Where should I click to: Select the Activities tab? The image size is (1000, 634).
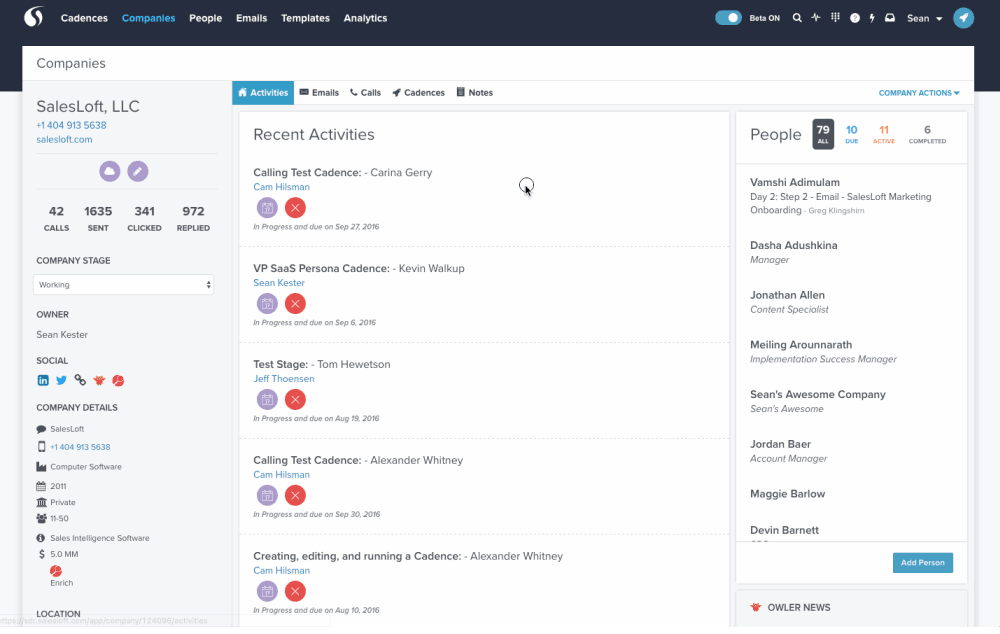(x=263, y=92)
